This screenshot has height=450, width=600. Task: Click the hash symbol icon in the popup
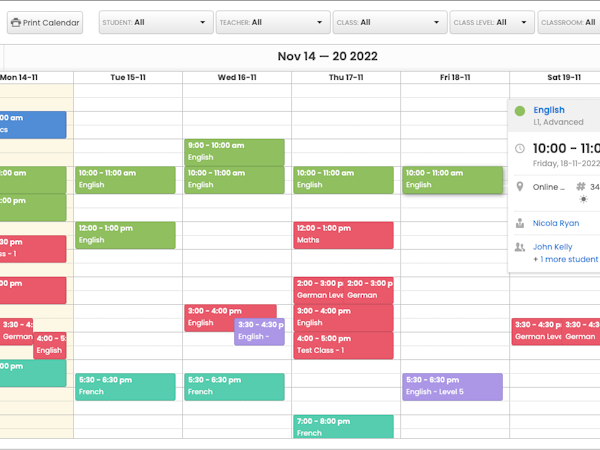[581, 187]
